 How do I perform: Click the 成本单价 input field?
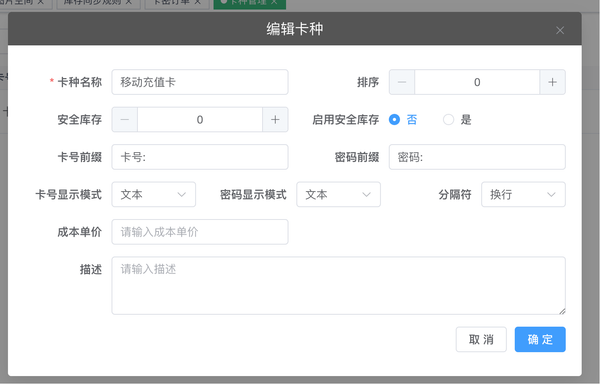(200, 232)
